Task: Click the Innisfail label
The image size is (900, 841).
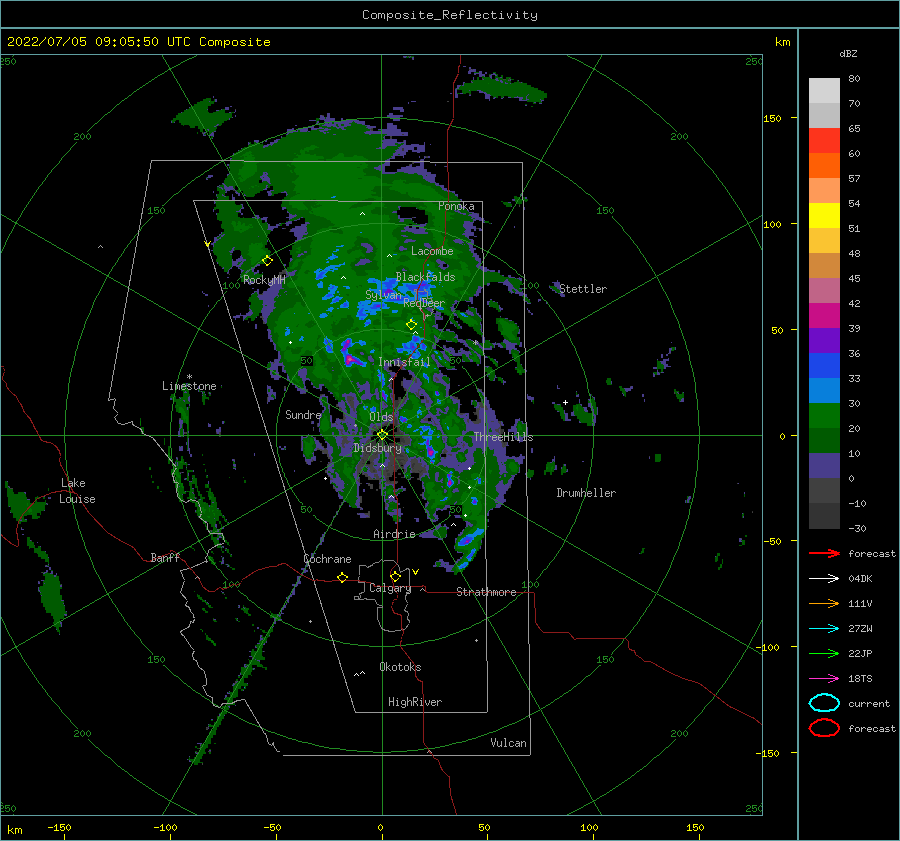Action: (404, 362)
